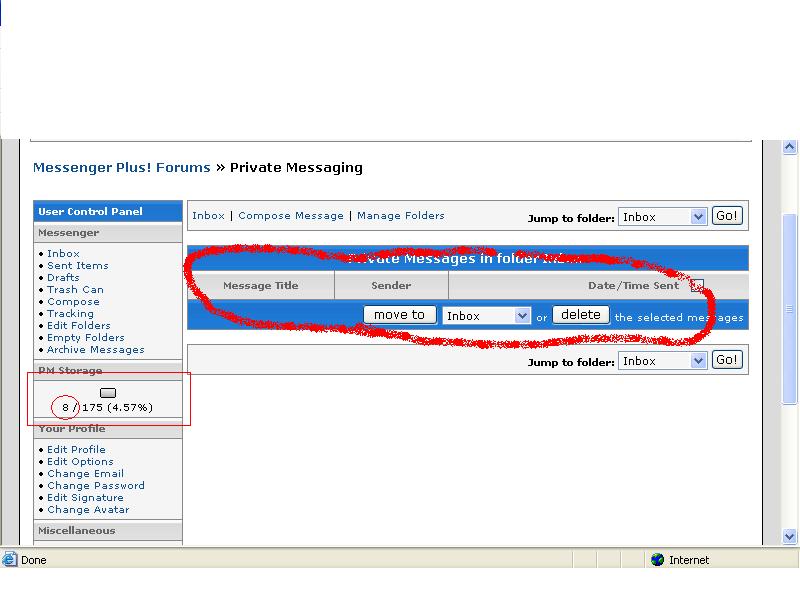Open Manage Folders in the top navigation
The width and height of the screenshot is (800, 600).
click(x=400, y=216)
